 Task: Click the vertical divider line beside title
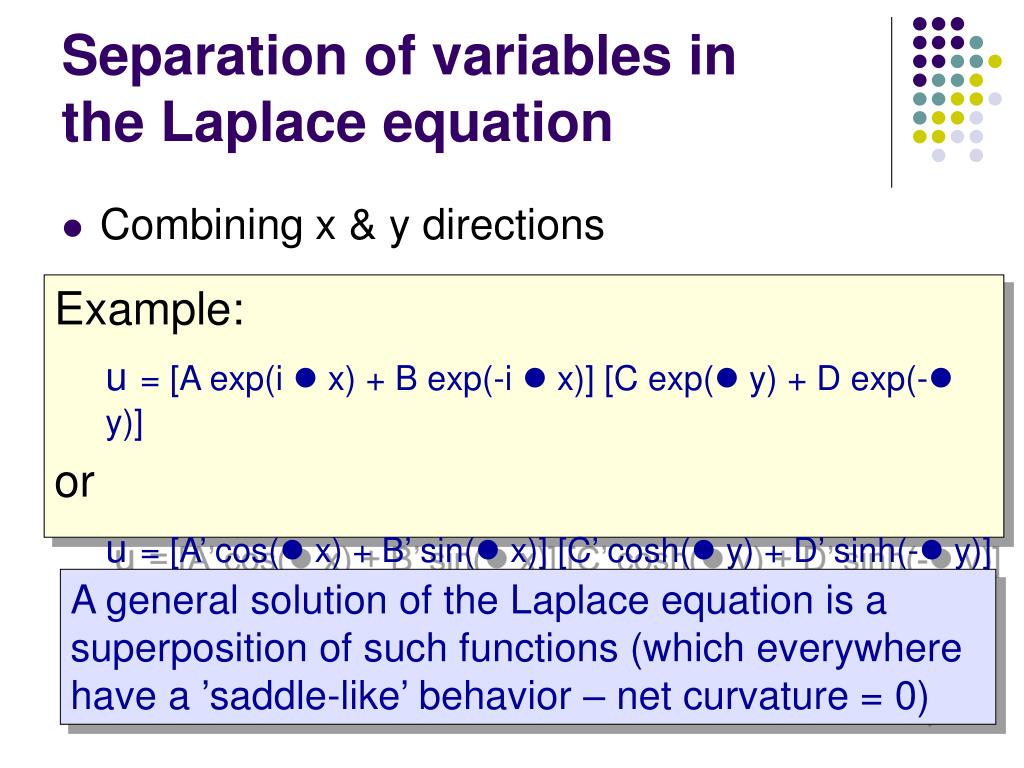(x=891, y=103)
